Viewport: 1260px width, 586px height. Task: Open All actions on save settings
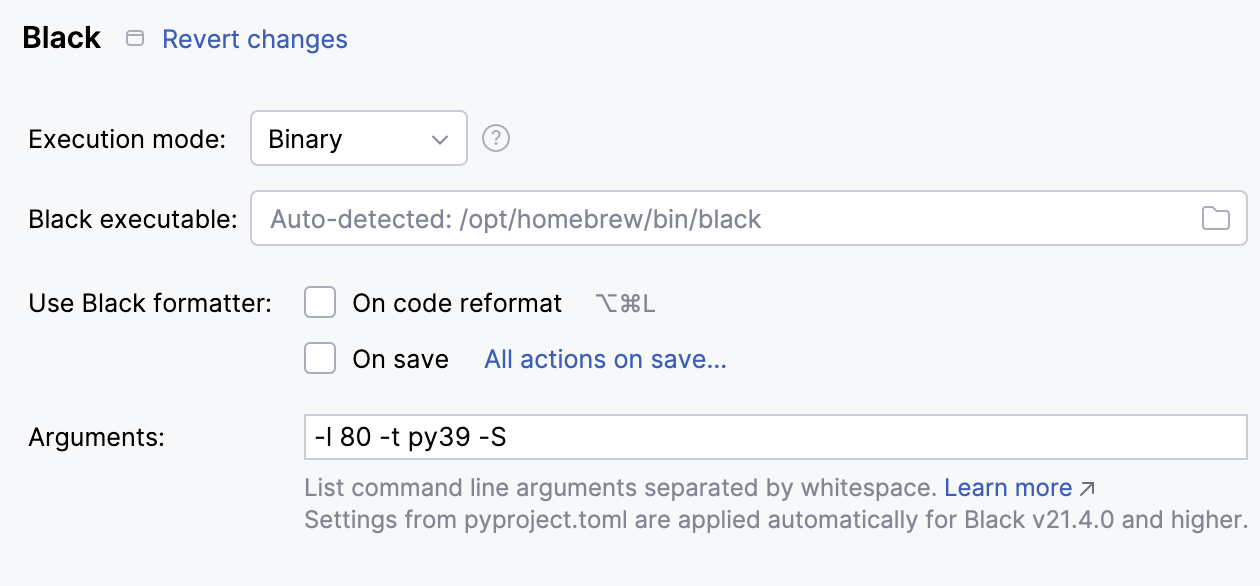click(x=604, y=358)
